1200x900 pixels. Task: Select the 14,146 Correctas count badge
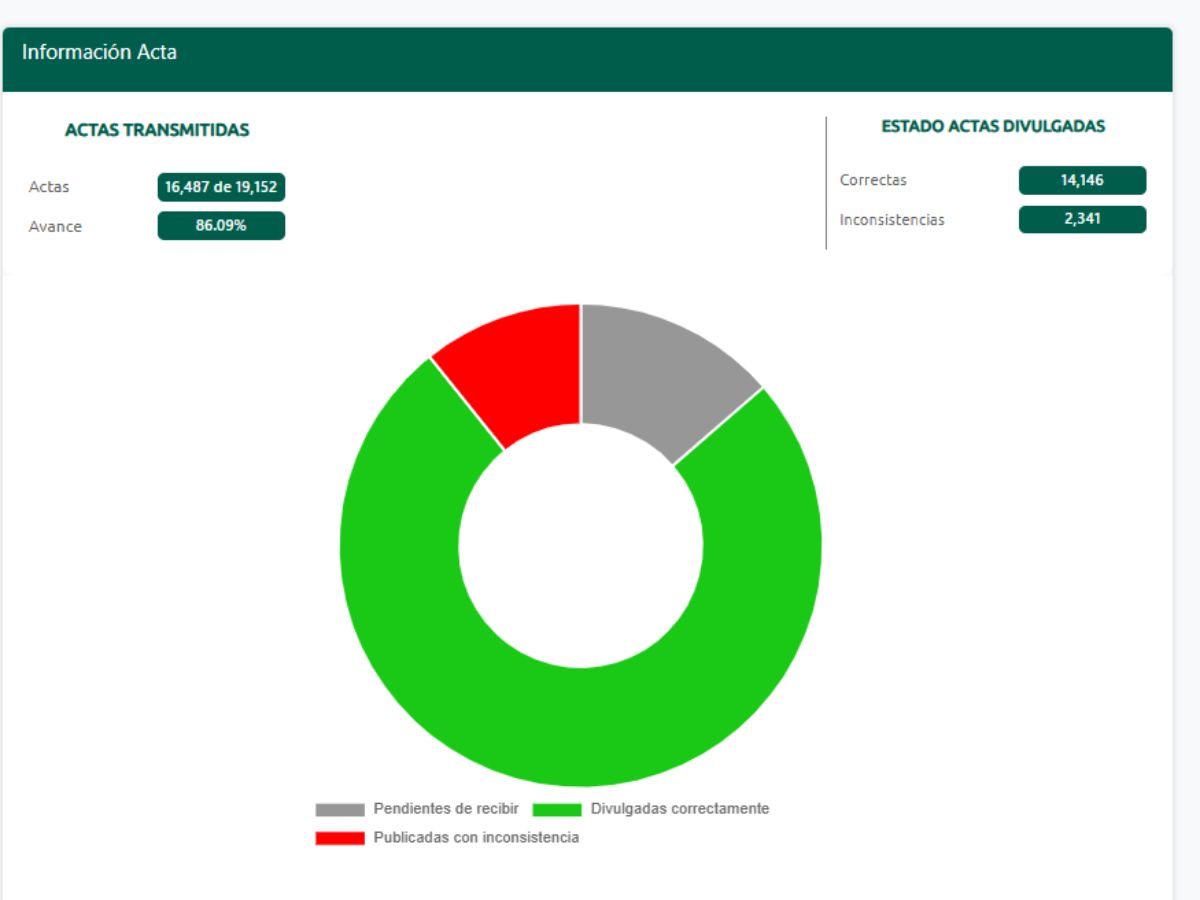click(1082, 180)
